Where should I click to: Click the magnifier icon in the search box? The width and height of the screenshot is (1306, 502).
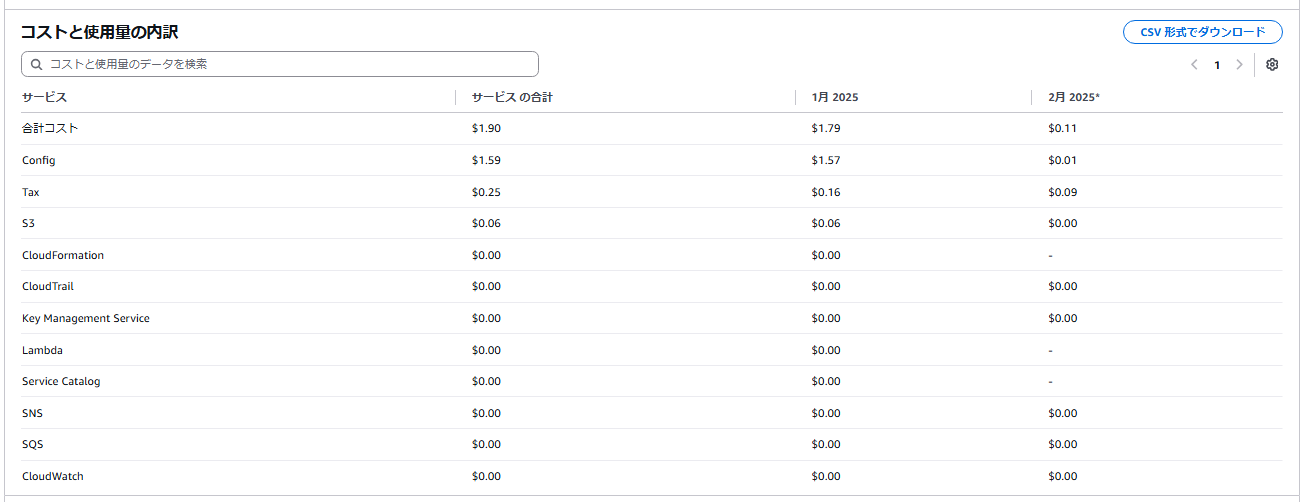coord(37,64)
